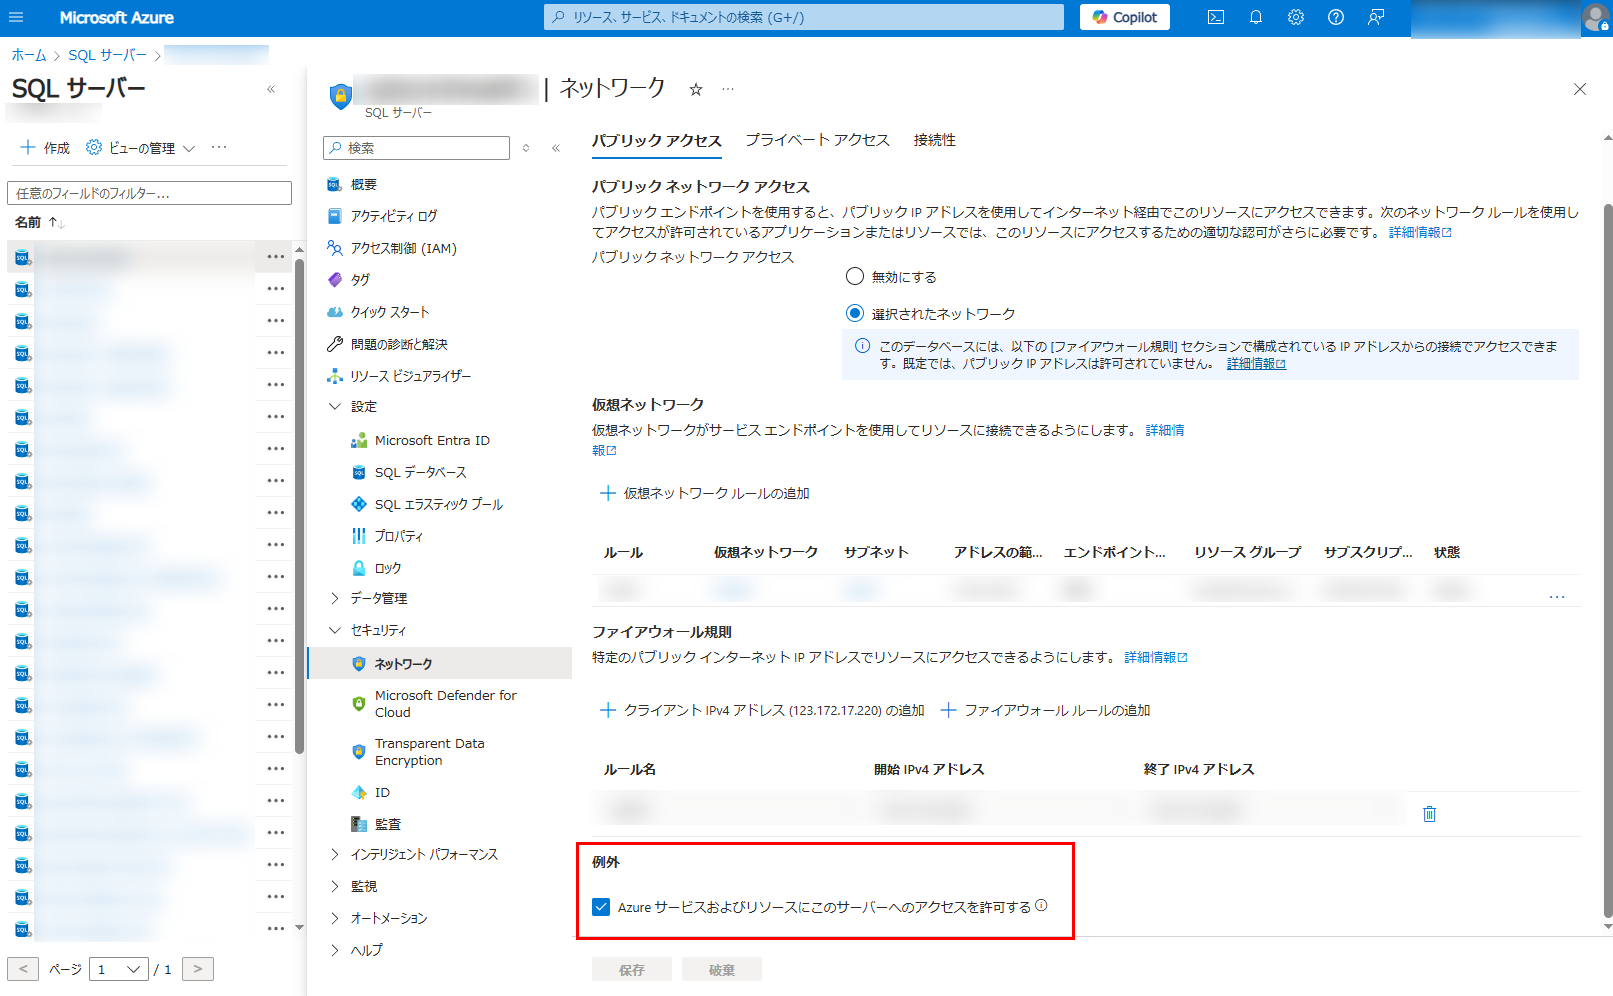This screenshot has height=996, width=1613.
Task: Open クイック スタート
Action: pos(390,312)
